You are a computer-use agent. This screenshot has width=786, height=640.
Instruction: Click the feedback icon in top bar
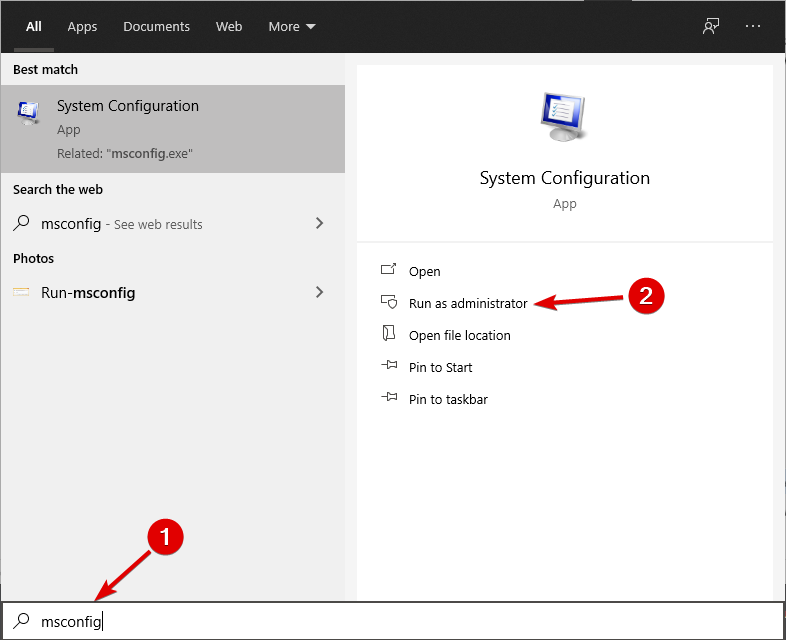[711, 27]
